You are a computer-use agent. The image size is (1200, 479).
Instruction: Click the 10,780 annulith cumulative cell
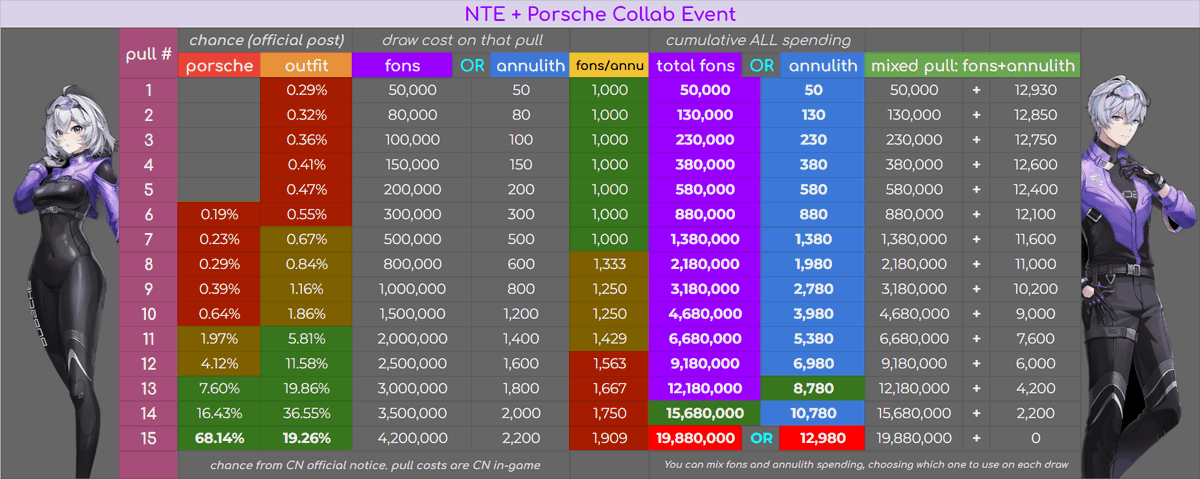(x=811, y=412)
